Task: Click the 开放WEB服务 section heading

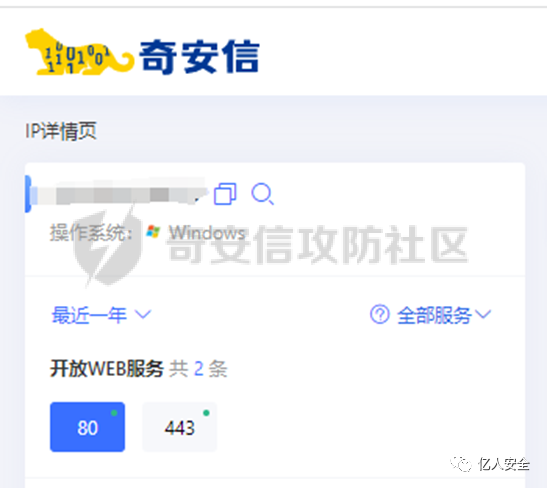Action: 107,368
